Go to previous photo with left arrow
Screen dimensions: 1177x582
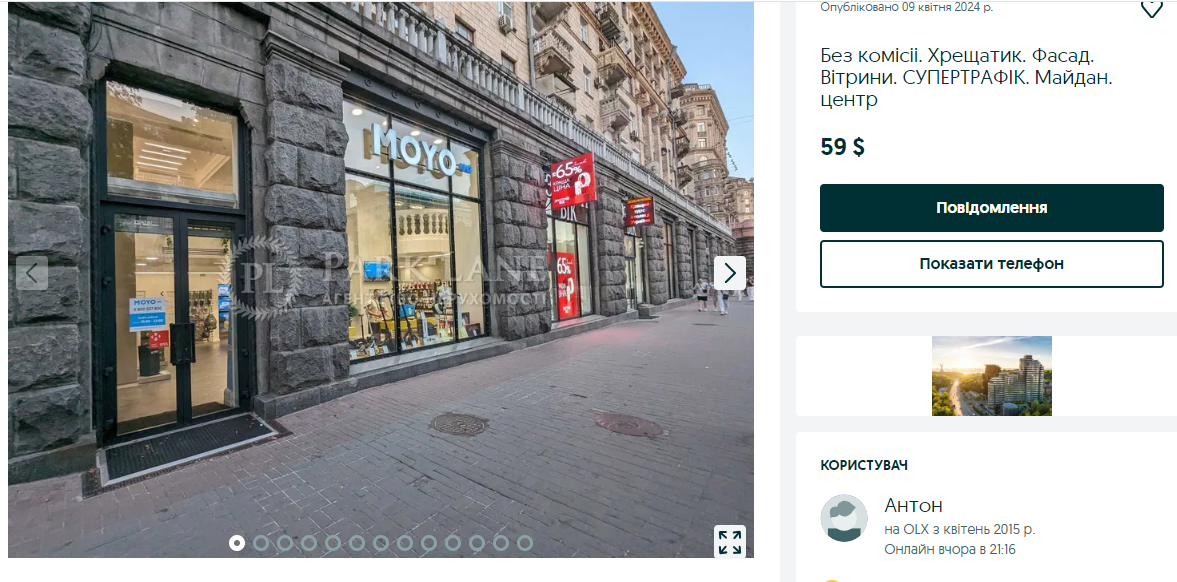[x=32, y=273]
